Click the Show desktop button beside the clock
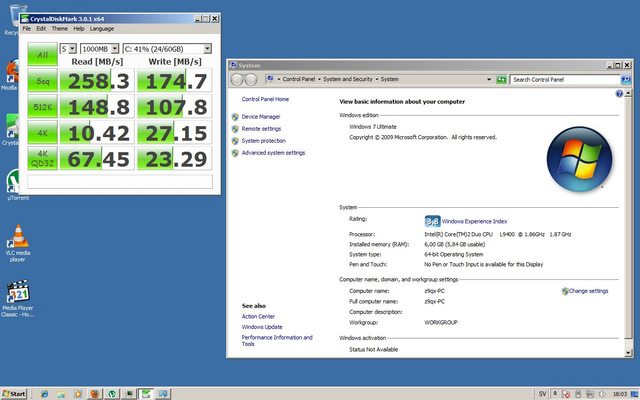 [634, 394]
